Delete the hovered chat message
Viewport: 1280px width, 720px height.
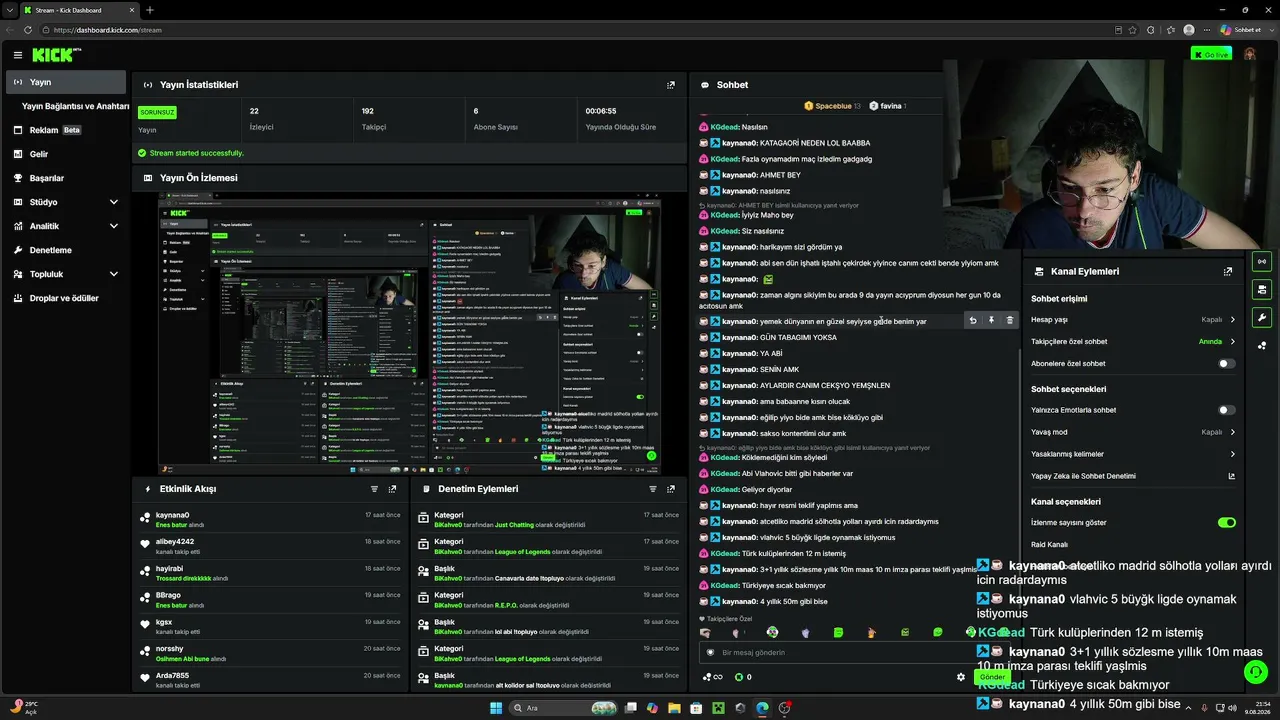[x=1009, y=320]
